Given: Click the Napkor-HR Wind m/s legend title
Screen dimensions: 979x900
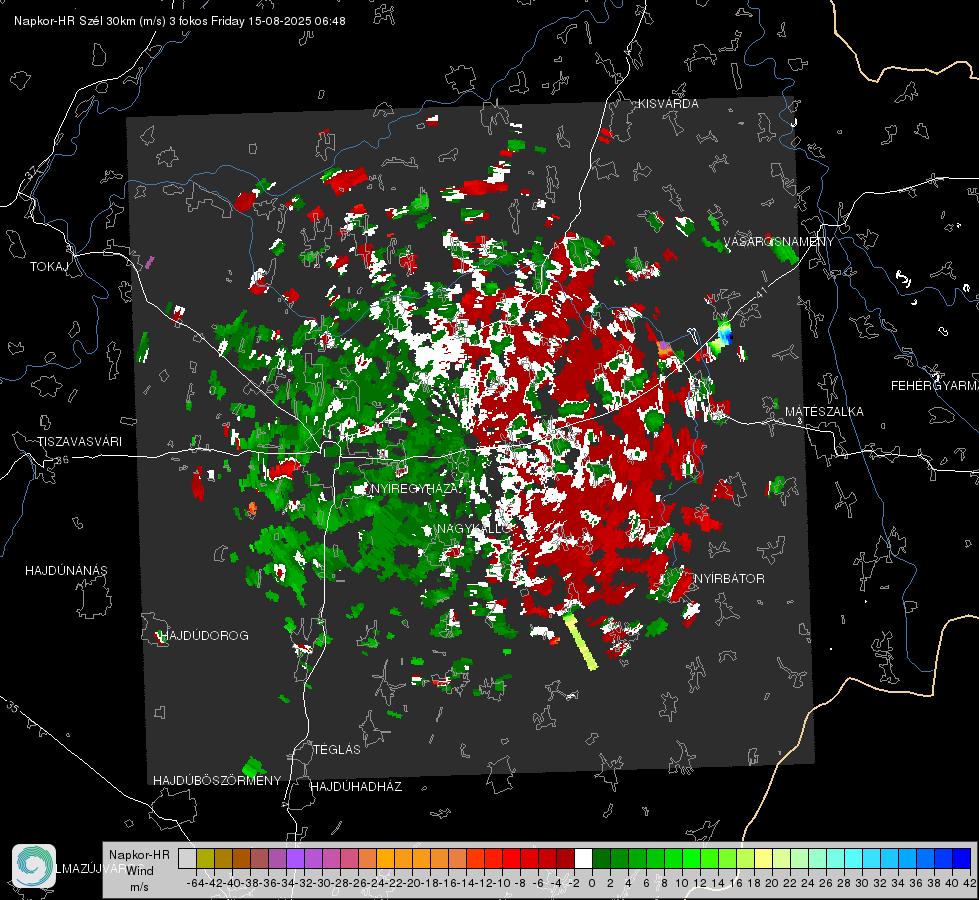Looking at the screenshot, I should (x=139, y=871).
